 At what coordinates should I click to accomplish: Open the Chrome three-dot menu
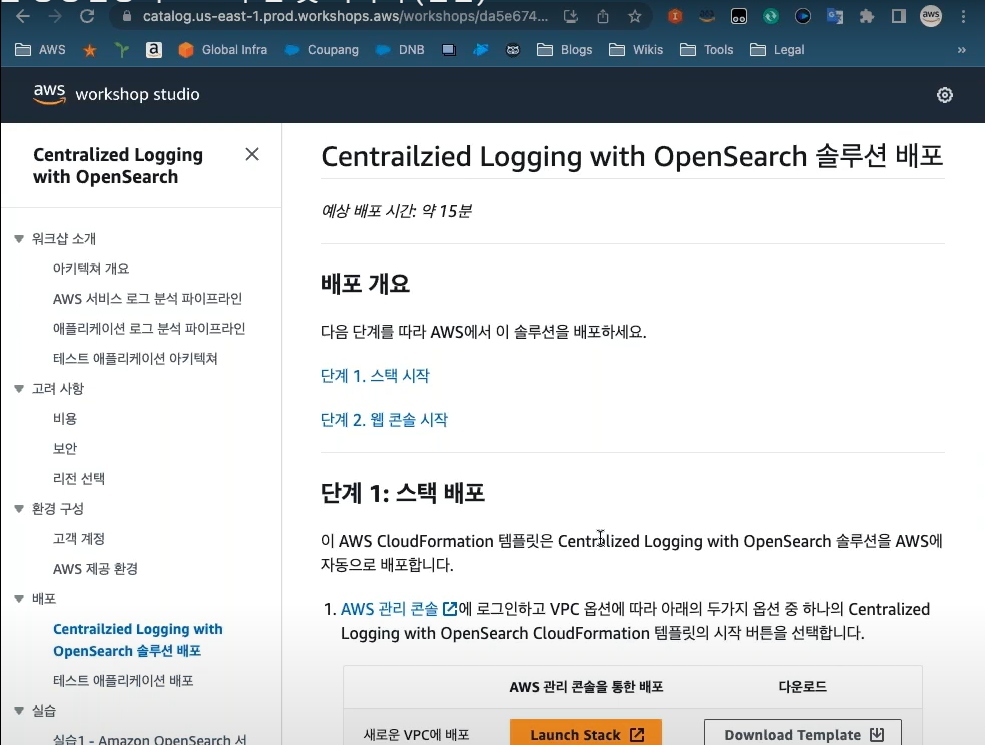[x=963, y=16]
